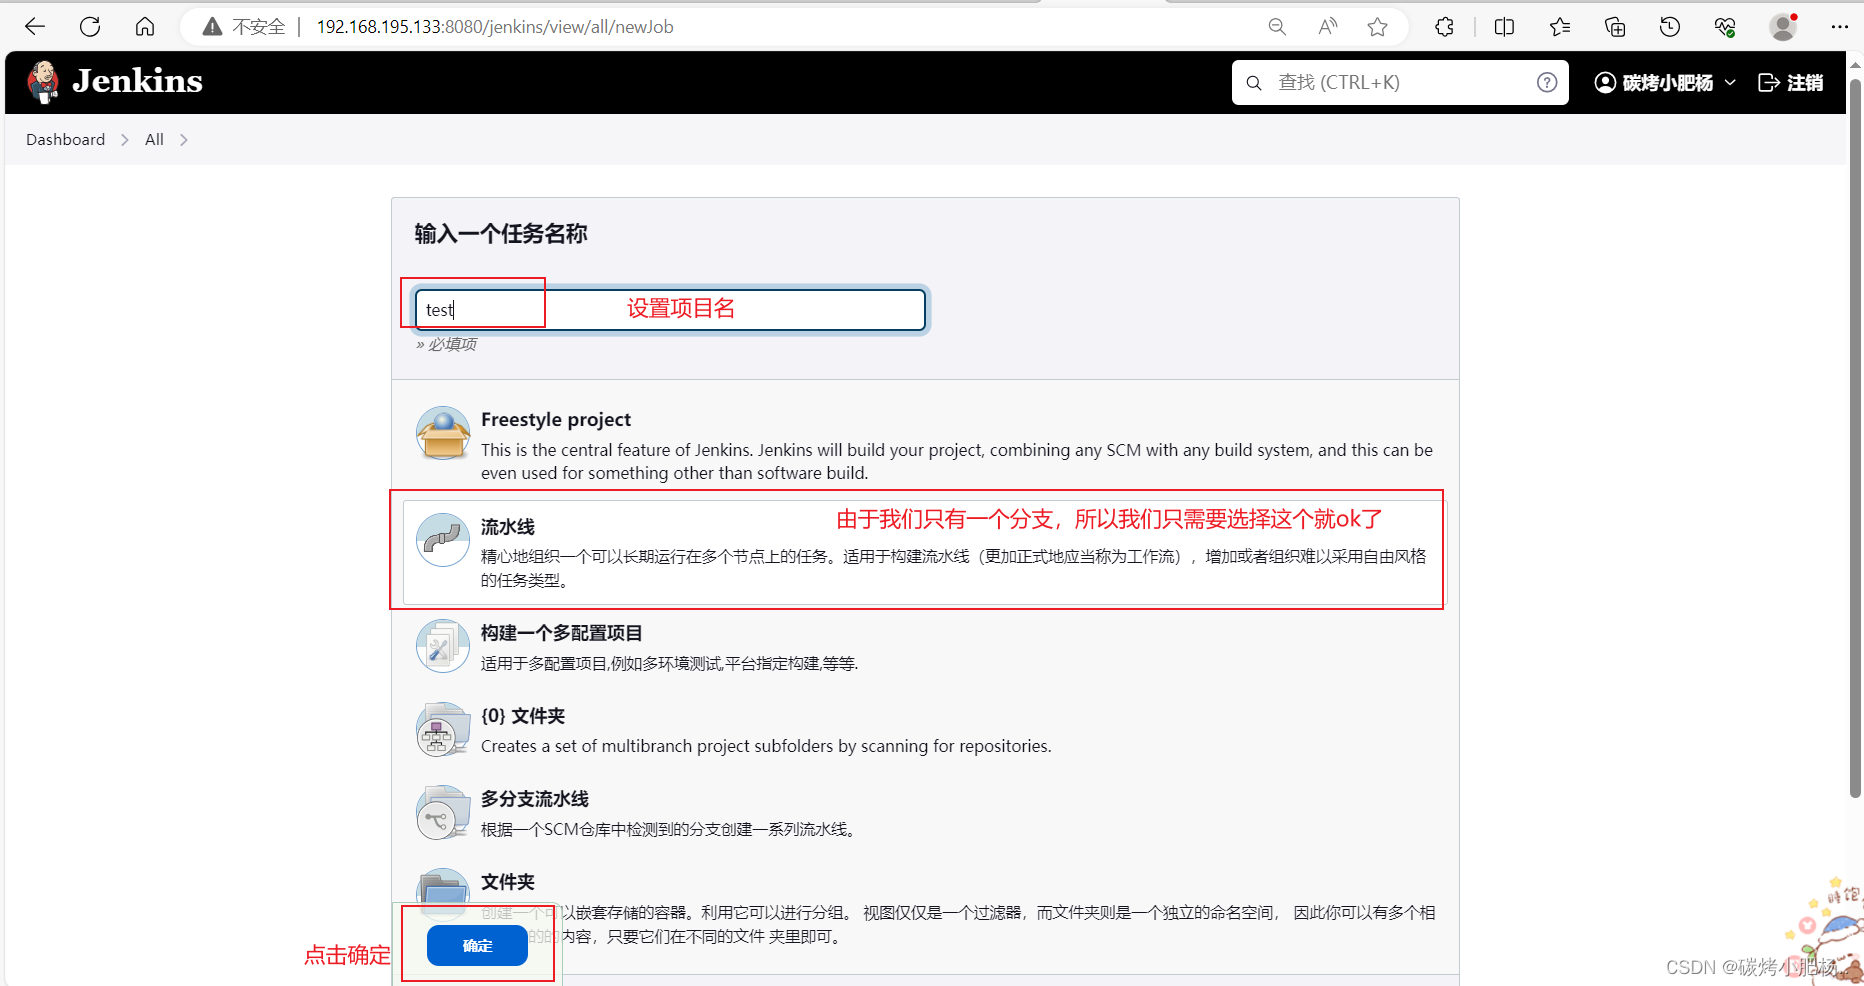1864x986 pixels.
Task: Click the 构建一个多配置项目 icon
Action: (442, 645)
